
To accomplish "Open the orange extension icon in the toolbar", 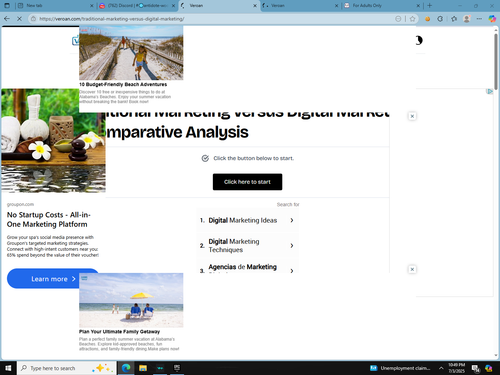I will pyautogui.click(x=427, y=19).
